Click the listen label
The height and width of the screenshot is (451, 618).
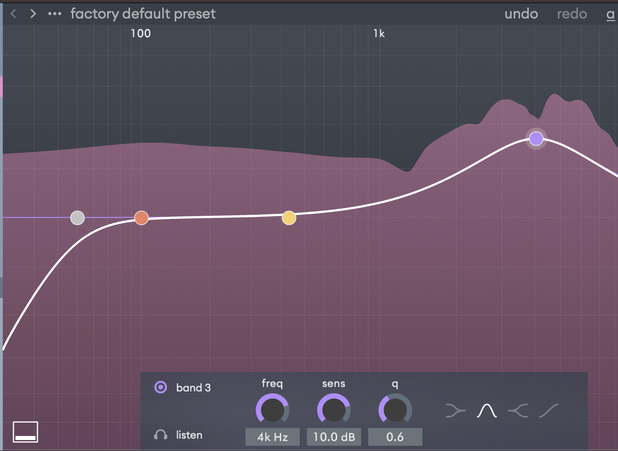(x=189, y=435)
